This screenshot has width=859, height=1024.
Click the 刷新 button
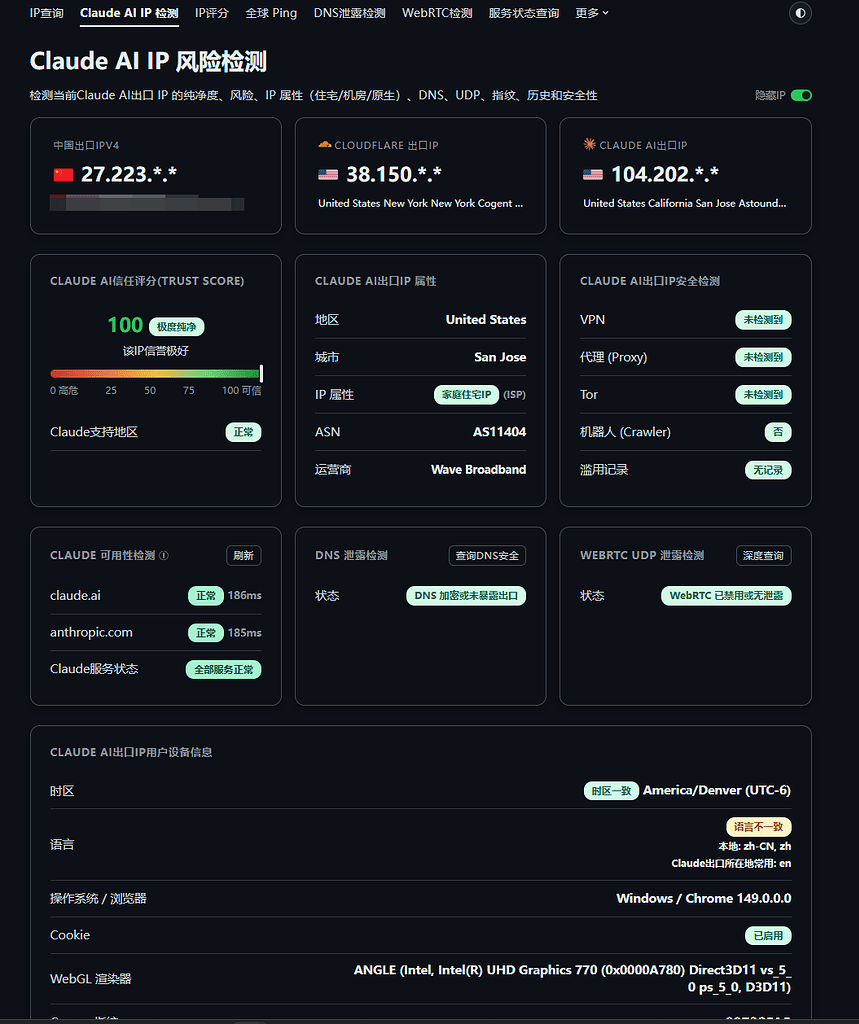tap(244, 556)
